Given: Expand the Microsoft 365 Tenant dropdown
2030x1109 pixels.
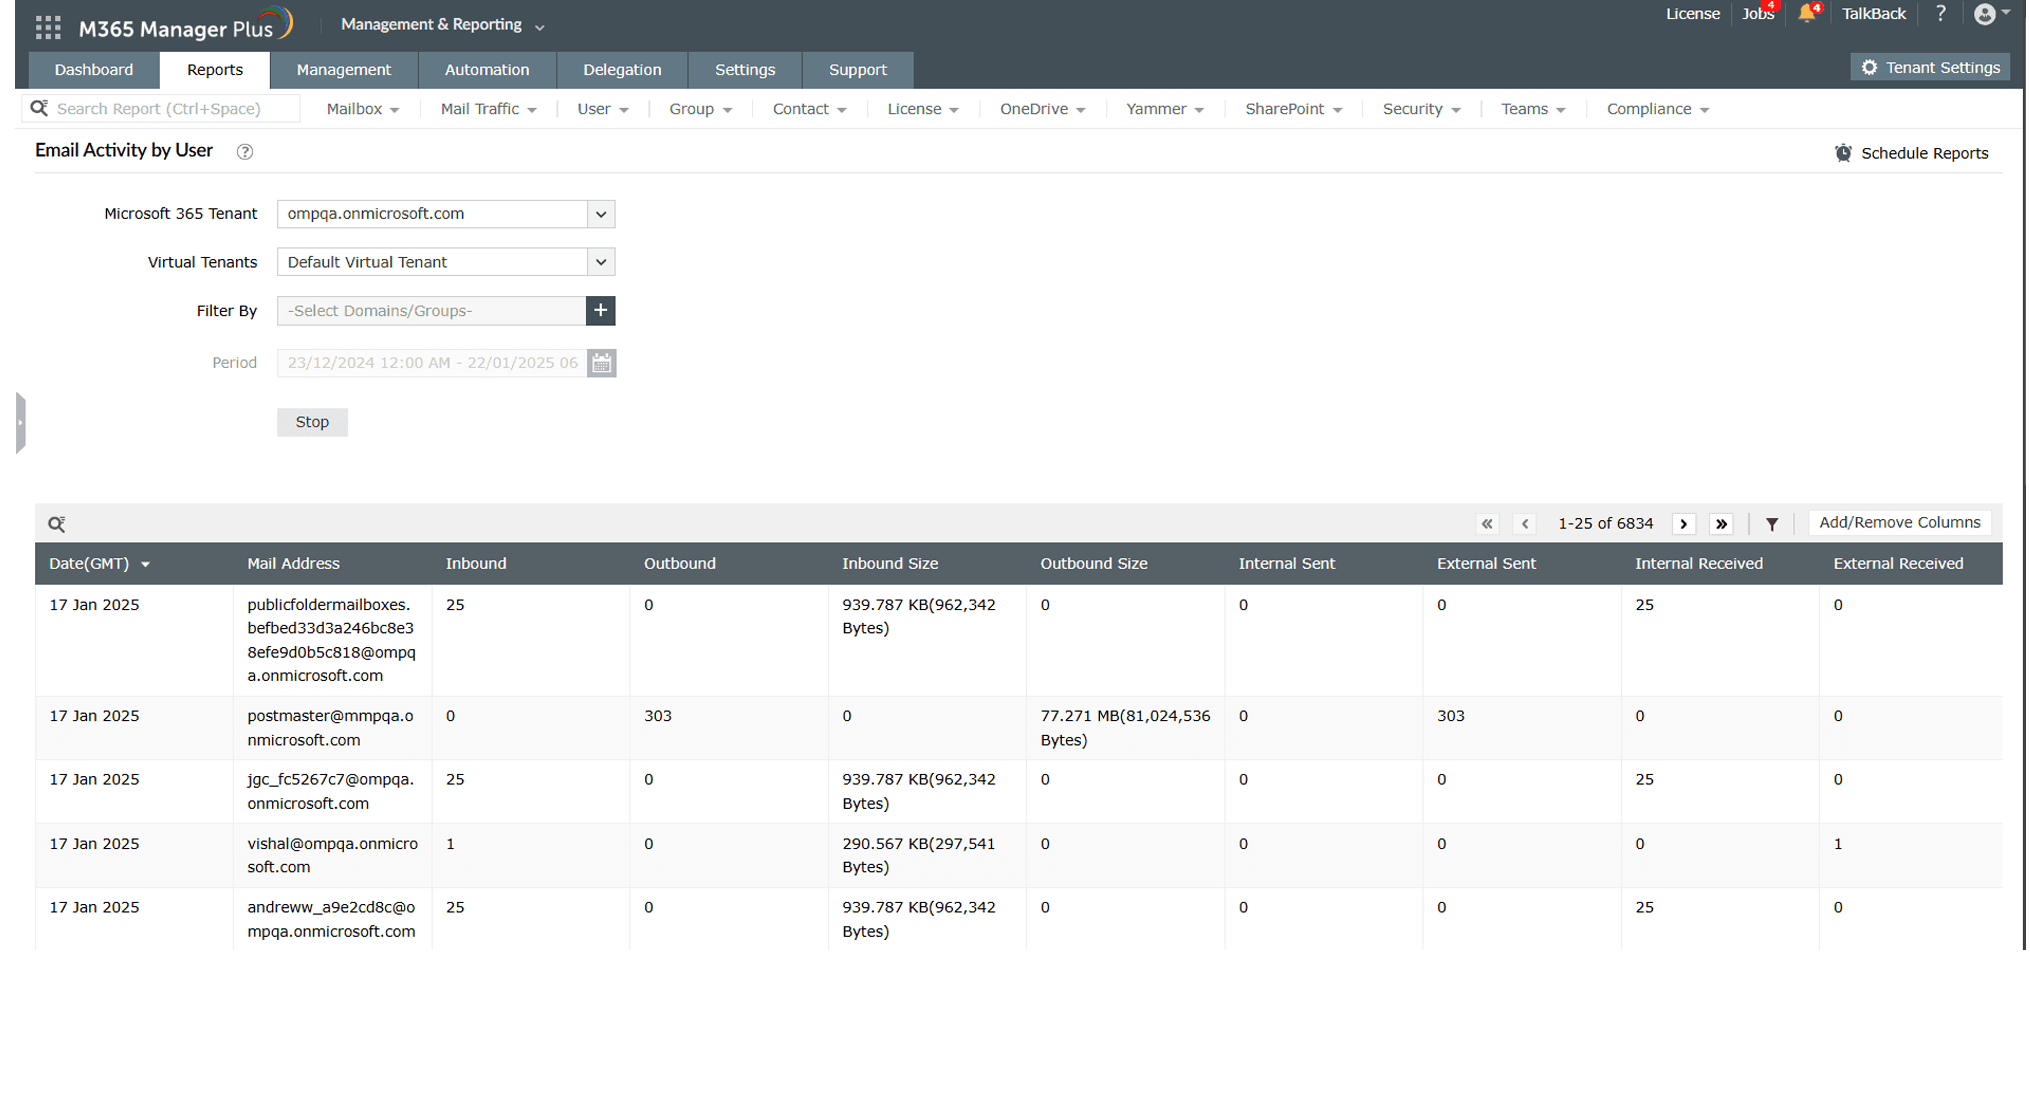Looking at the screenshot, I should (x=600, y=214).
